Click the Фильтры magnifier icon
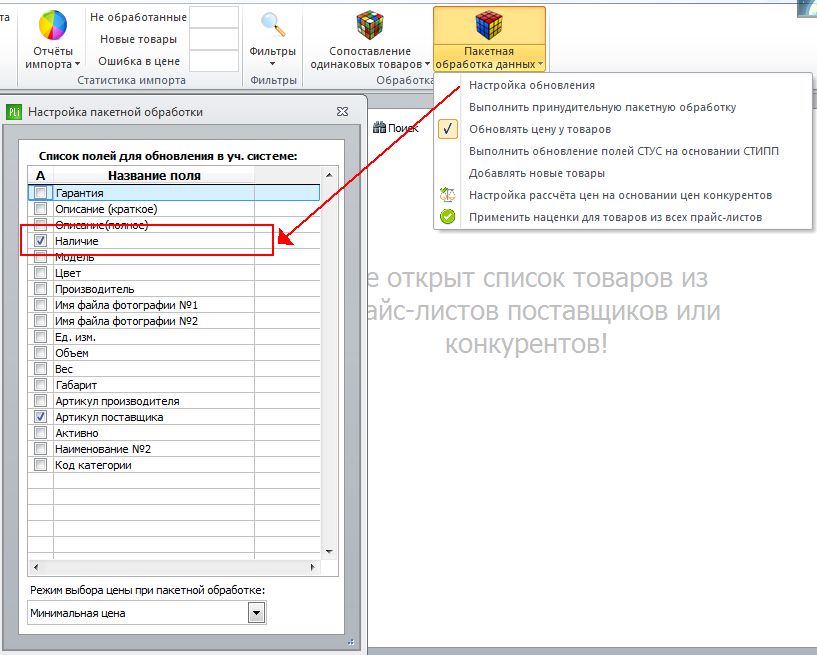Viewport: 817px width, 655px height. coord(273,24)
